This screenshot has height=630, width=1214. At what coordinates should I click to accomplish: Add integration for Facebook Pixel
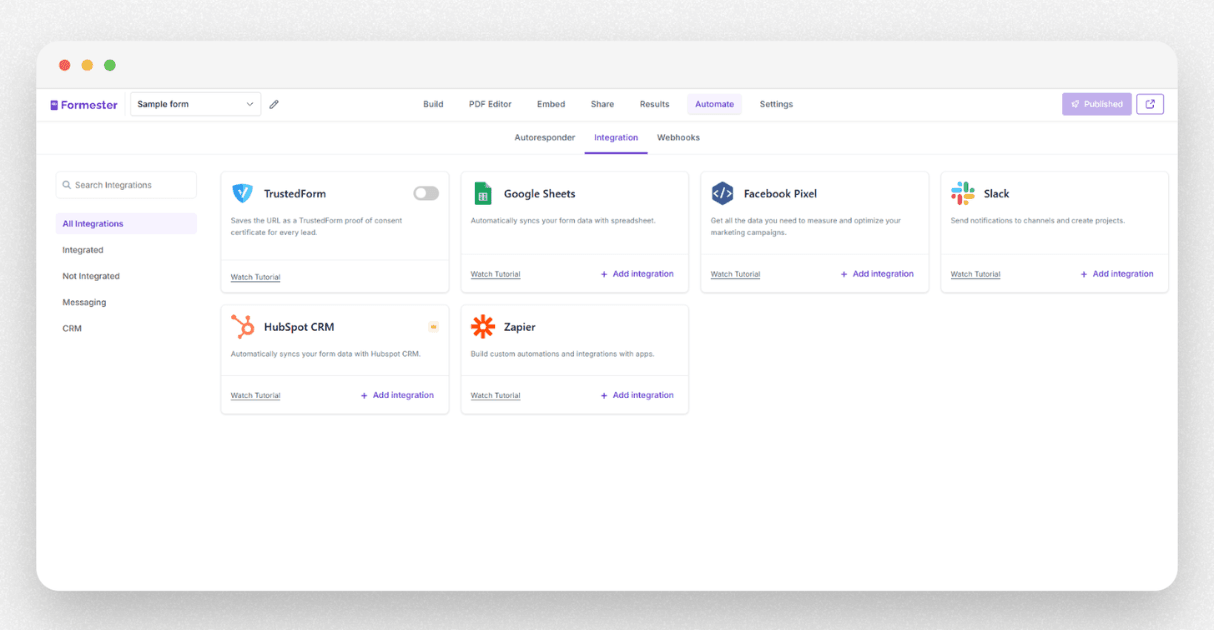click(877, 274)
